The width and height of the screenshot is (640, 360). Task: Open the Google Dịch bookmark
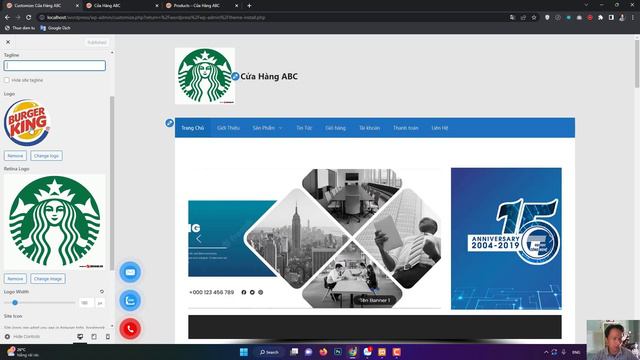click(x=55, y=28)
